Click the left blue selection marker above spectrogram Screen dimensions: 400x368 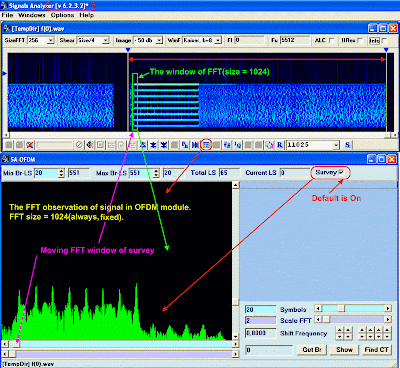coord(128,50)
